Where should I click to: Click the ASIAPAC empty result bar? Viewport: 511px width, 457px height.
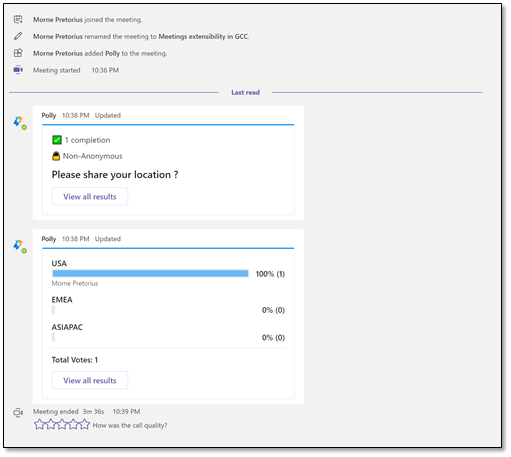pos(53,338)
